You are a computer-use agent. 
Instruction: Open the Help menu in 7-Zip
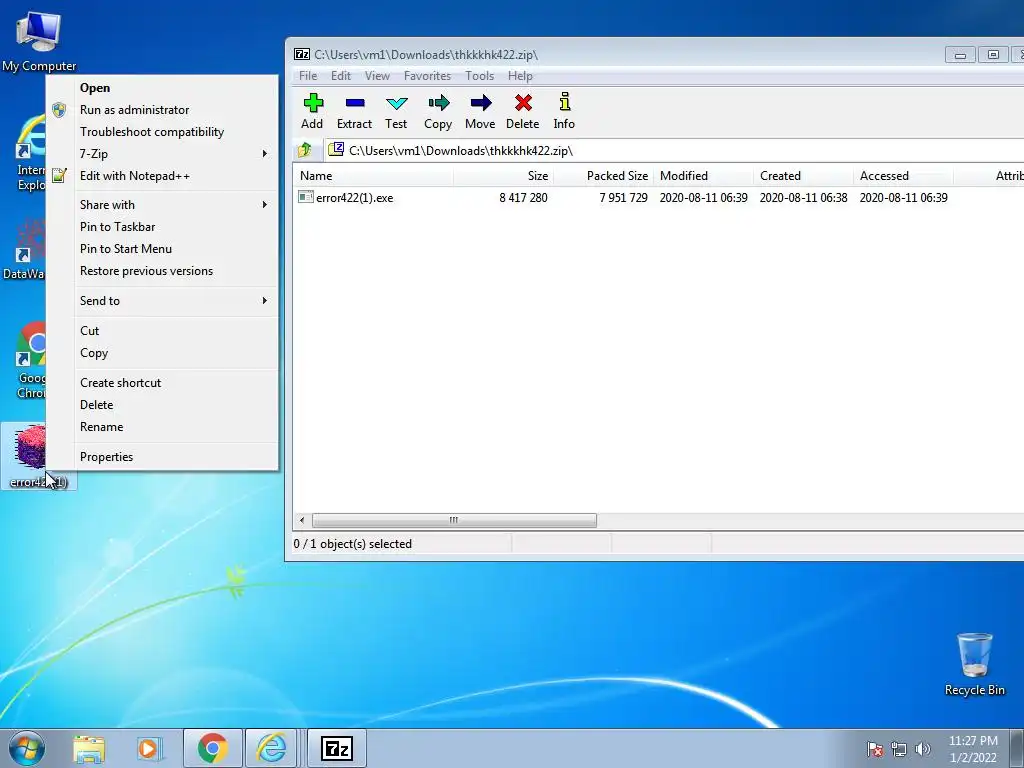[520, 76]
